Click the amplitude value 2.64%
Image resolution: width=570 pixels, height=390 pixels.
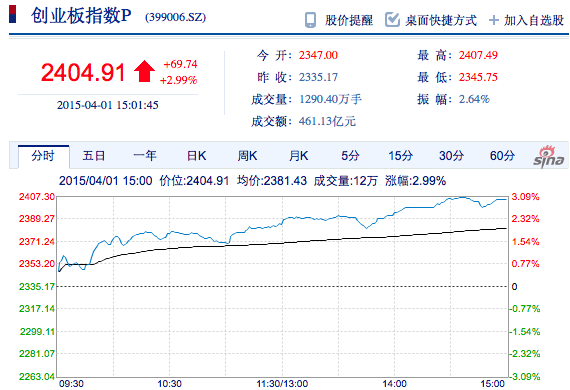point(474,99)
